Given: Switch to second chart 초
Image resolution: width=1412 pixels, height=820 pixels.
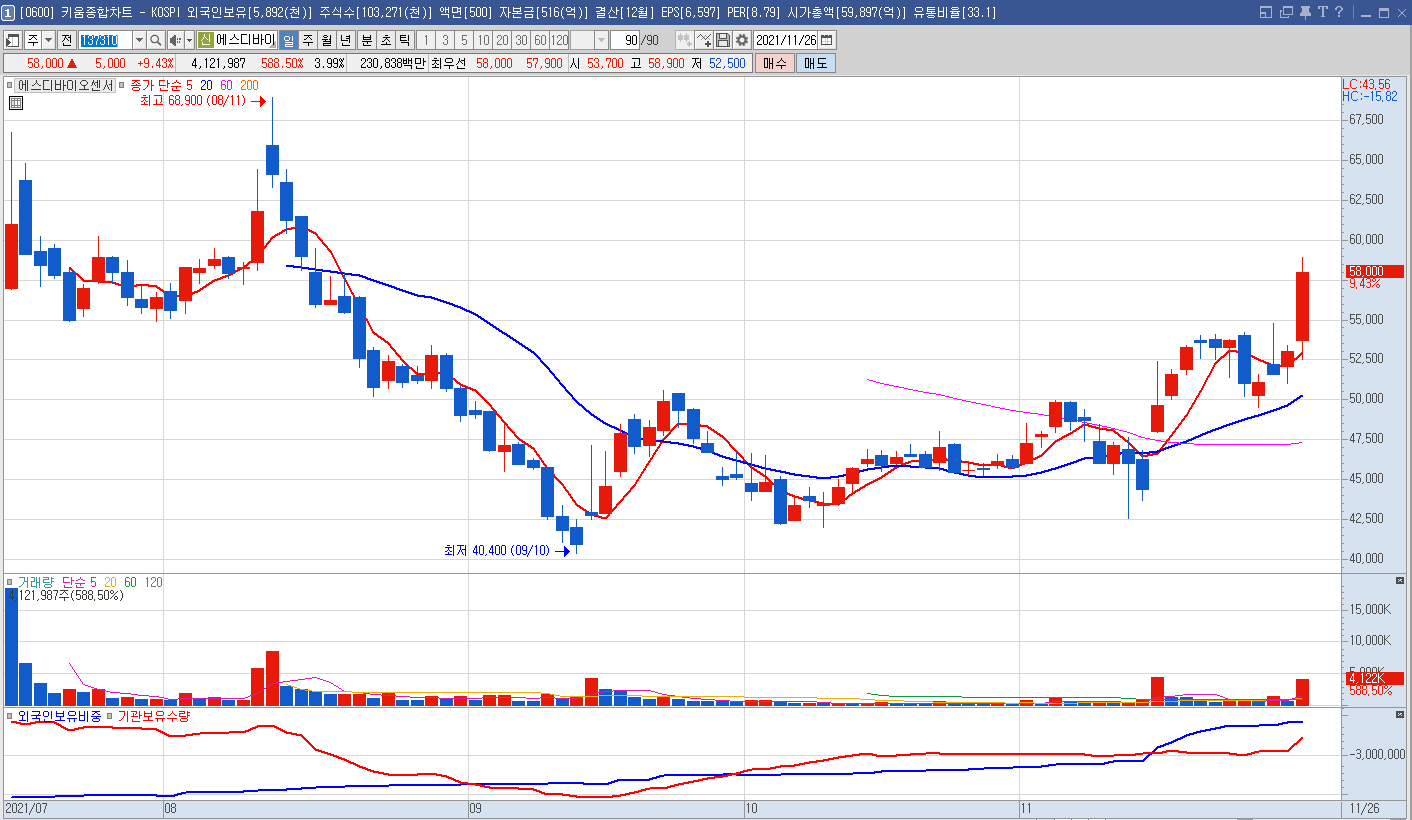Looking at the screenshot, I should [x=385, y=40].
